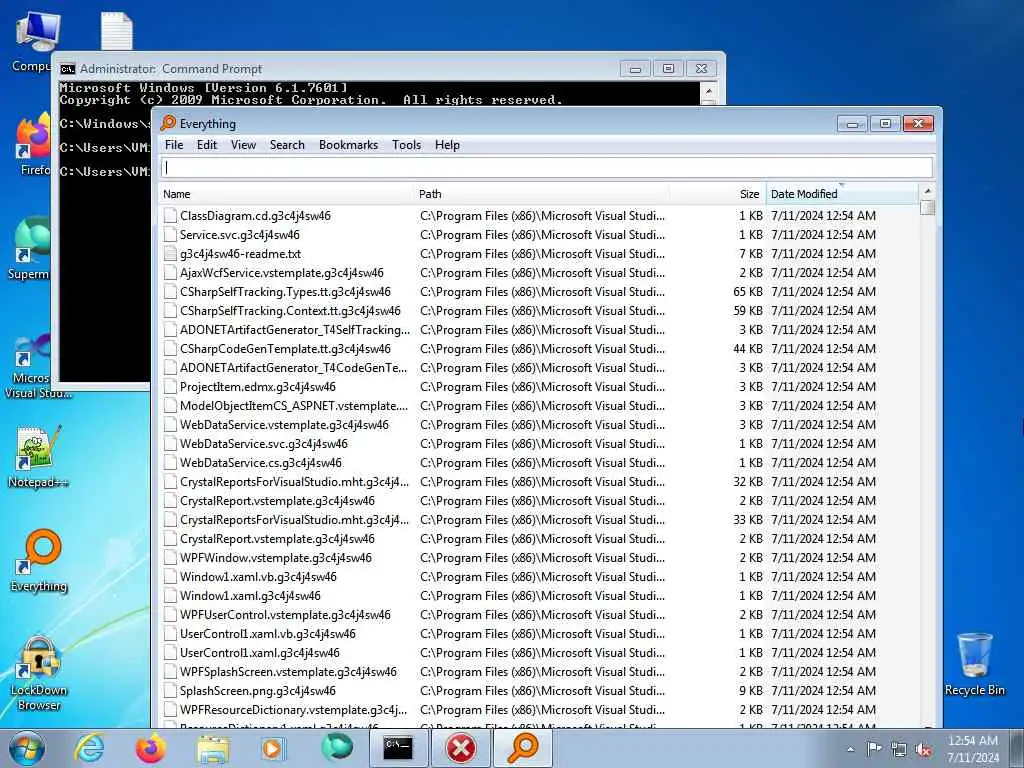Click WPFUserControl.vstemplate.g3c4j4sw46 file name
This screenshot has width=1024, height=768.
(285, 615)
